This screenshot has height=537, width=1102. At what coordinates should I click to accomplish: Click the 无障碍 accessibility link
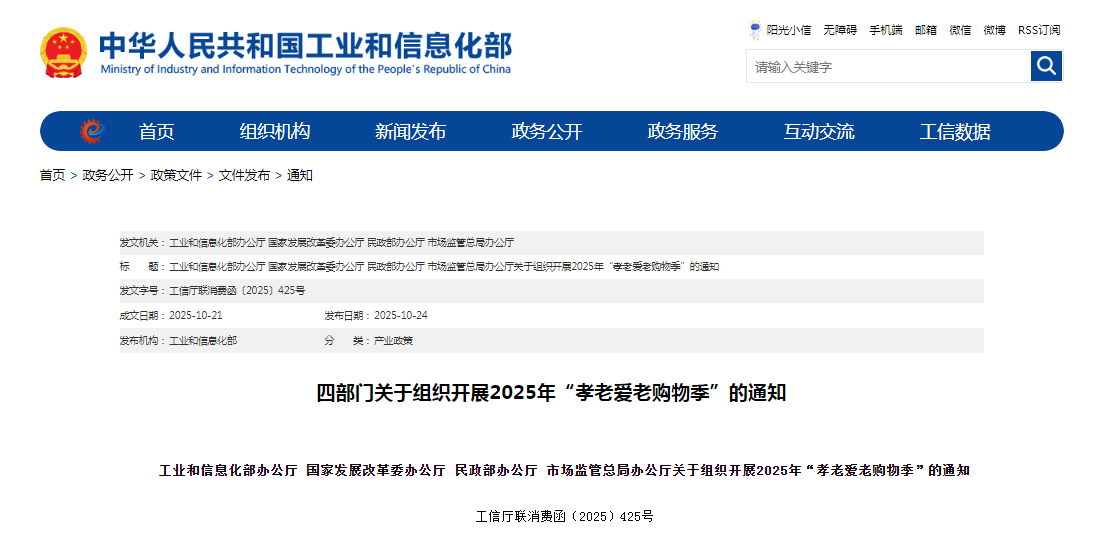[x=840, y=30]
